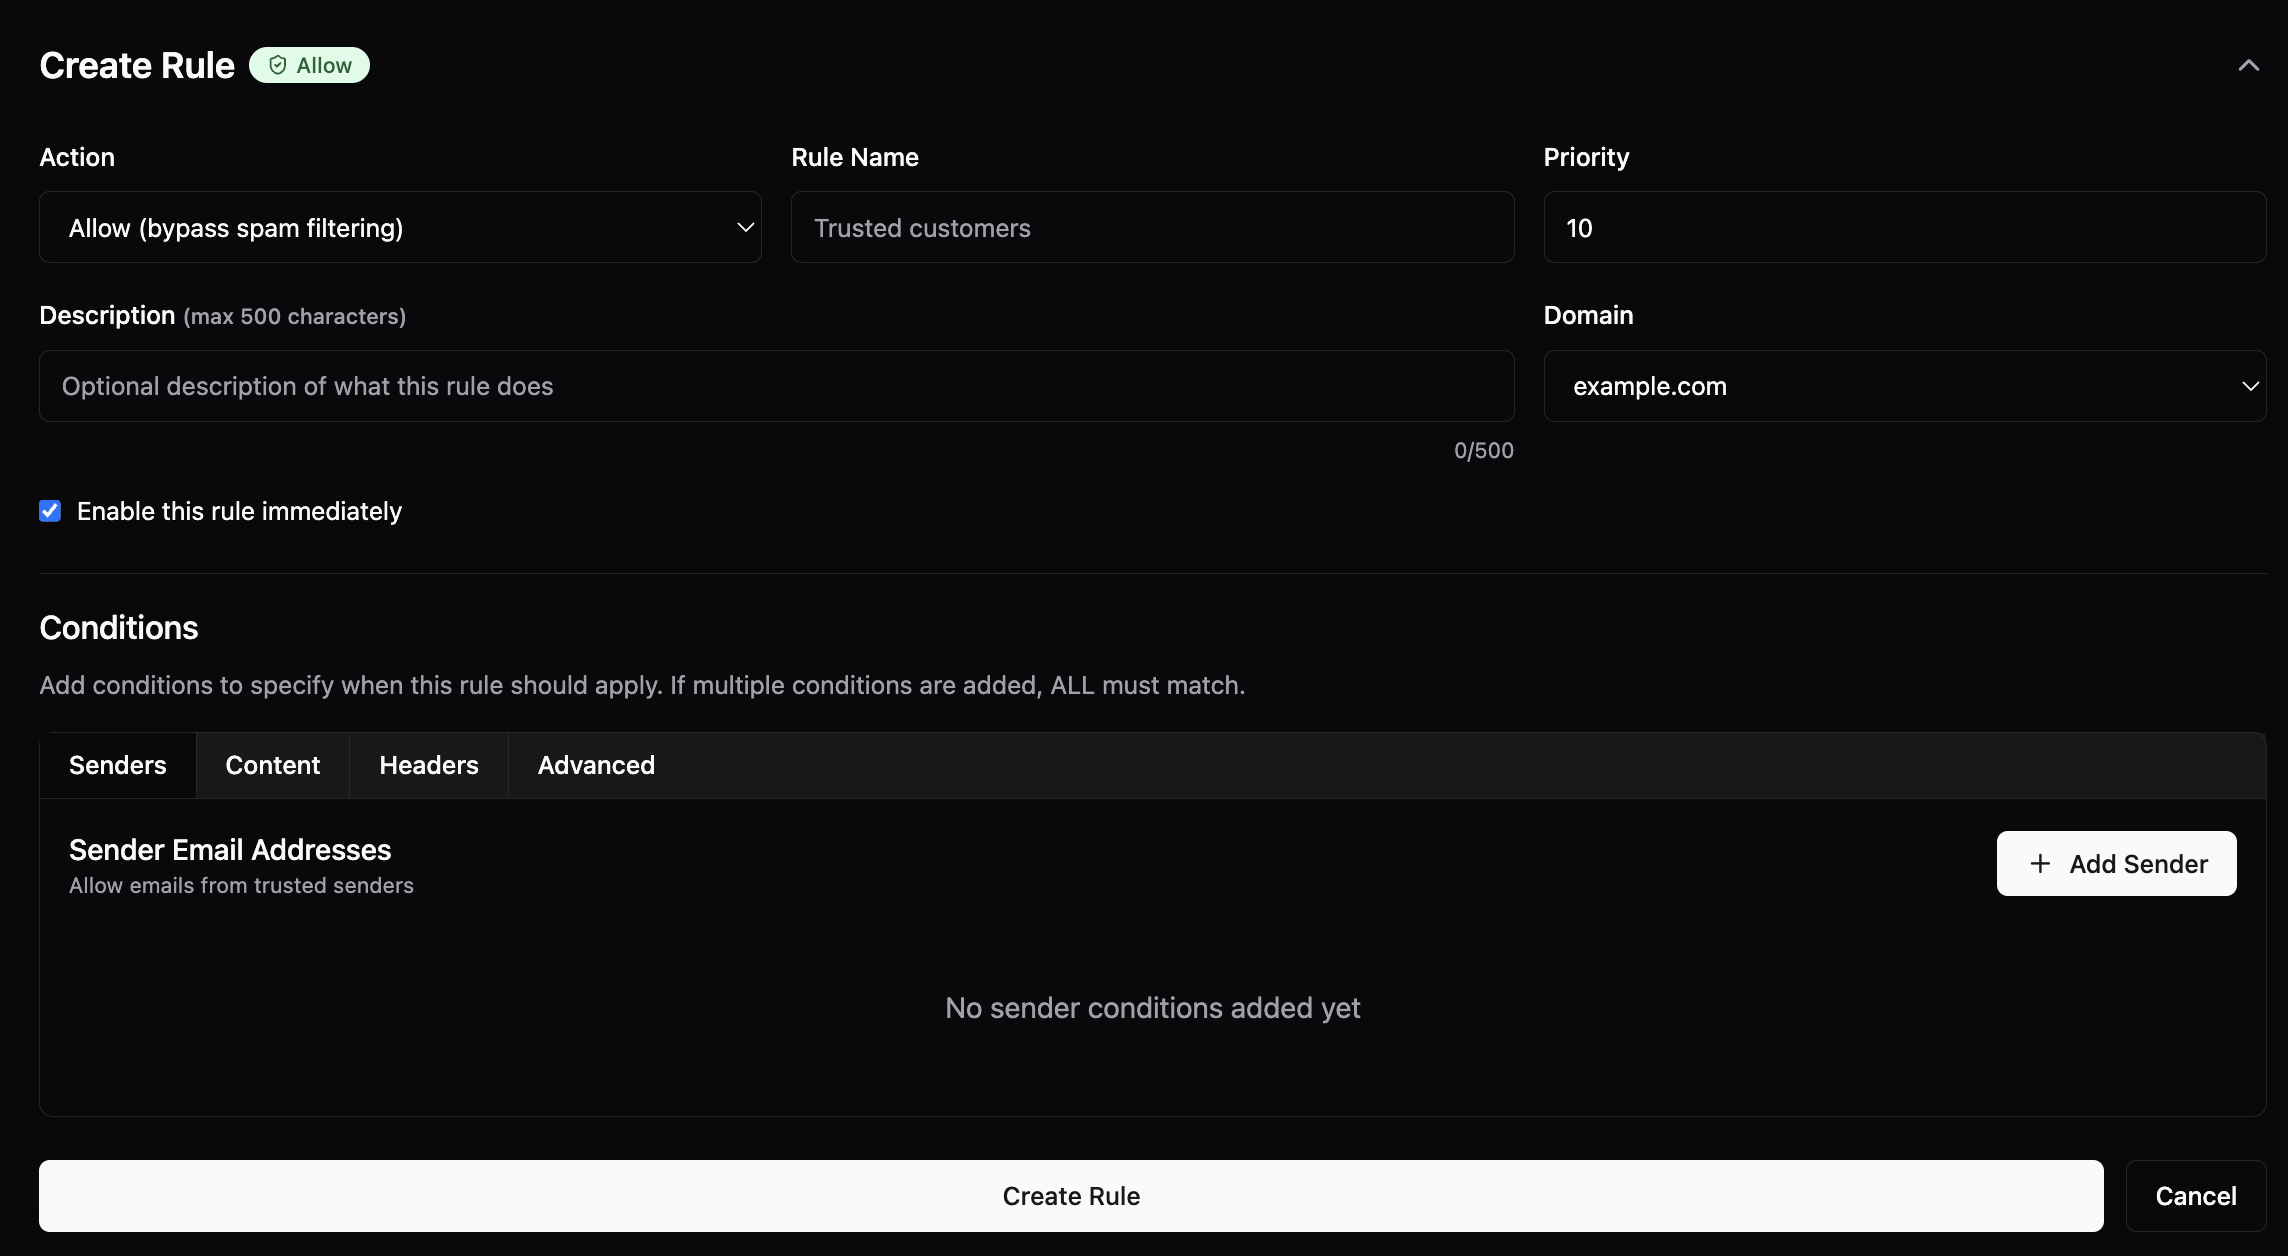The width and height of the screenshot is (2288, 1256).
Task: Collapse the Create Rule panel chevron
Action: coord(2248,66)
